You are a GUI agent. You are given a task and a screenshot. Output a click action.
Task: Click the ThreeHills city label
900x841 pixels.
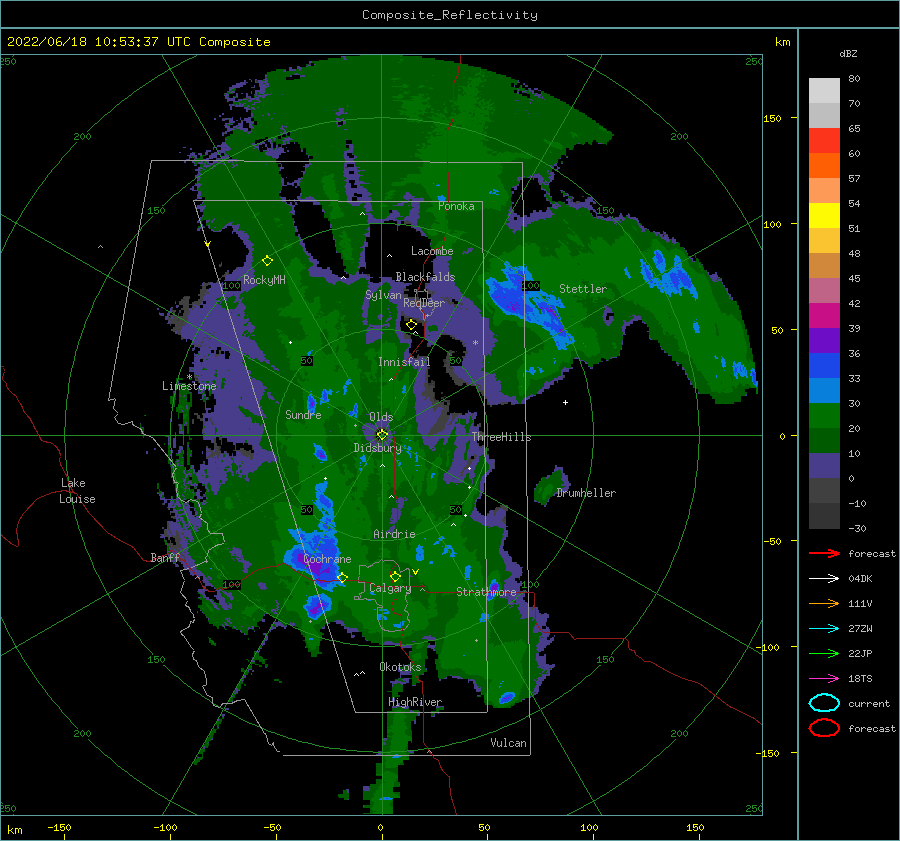502,437
